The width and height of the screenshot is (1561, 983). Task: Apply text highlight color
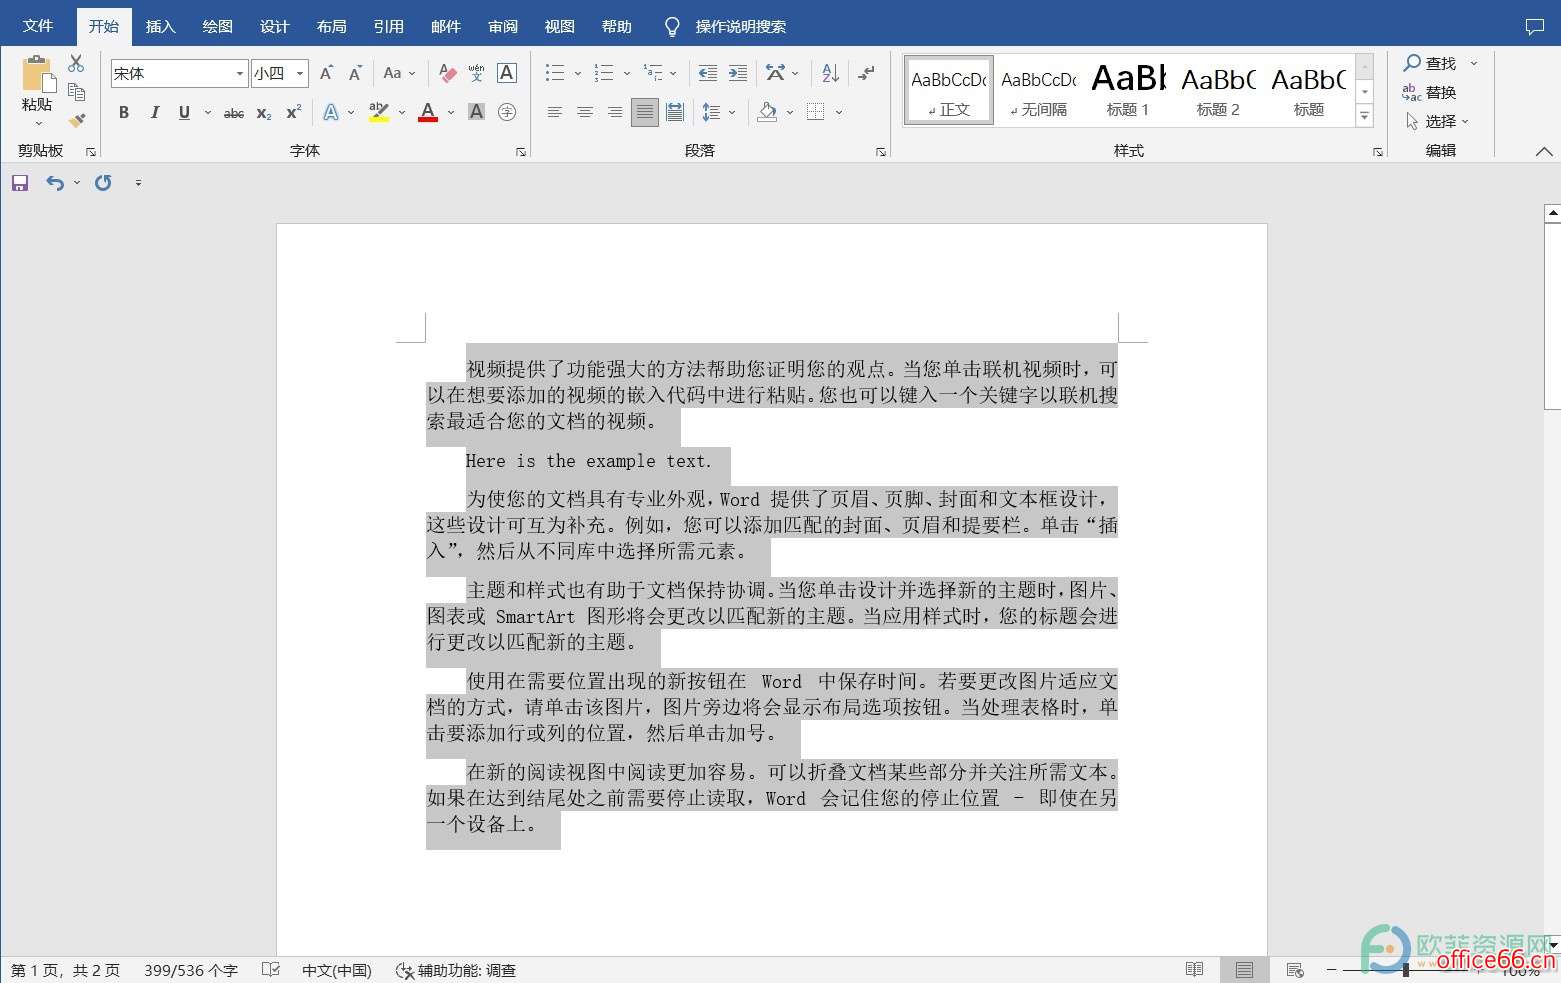point(379,112)
